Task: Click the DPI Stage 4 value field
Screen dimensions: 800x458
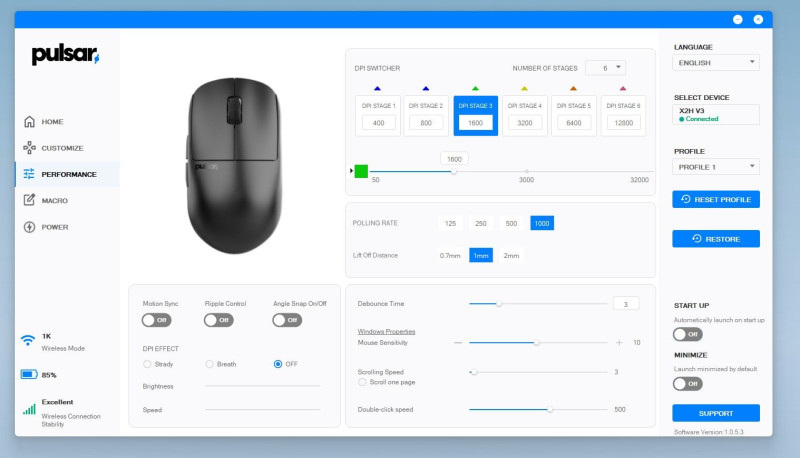Action: (524, 123)
